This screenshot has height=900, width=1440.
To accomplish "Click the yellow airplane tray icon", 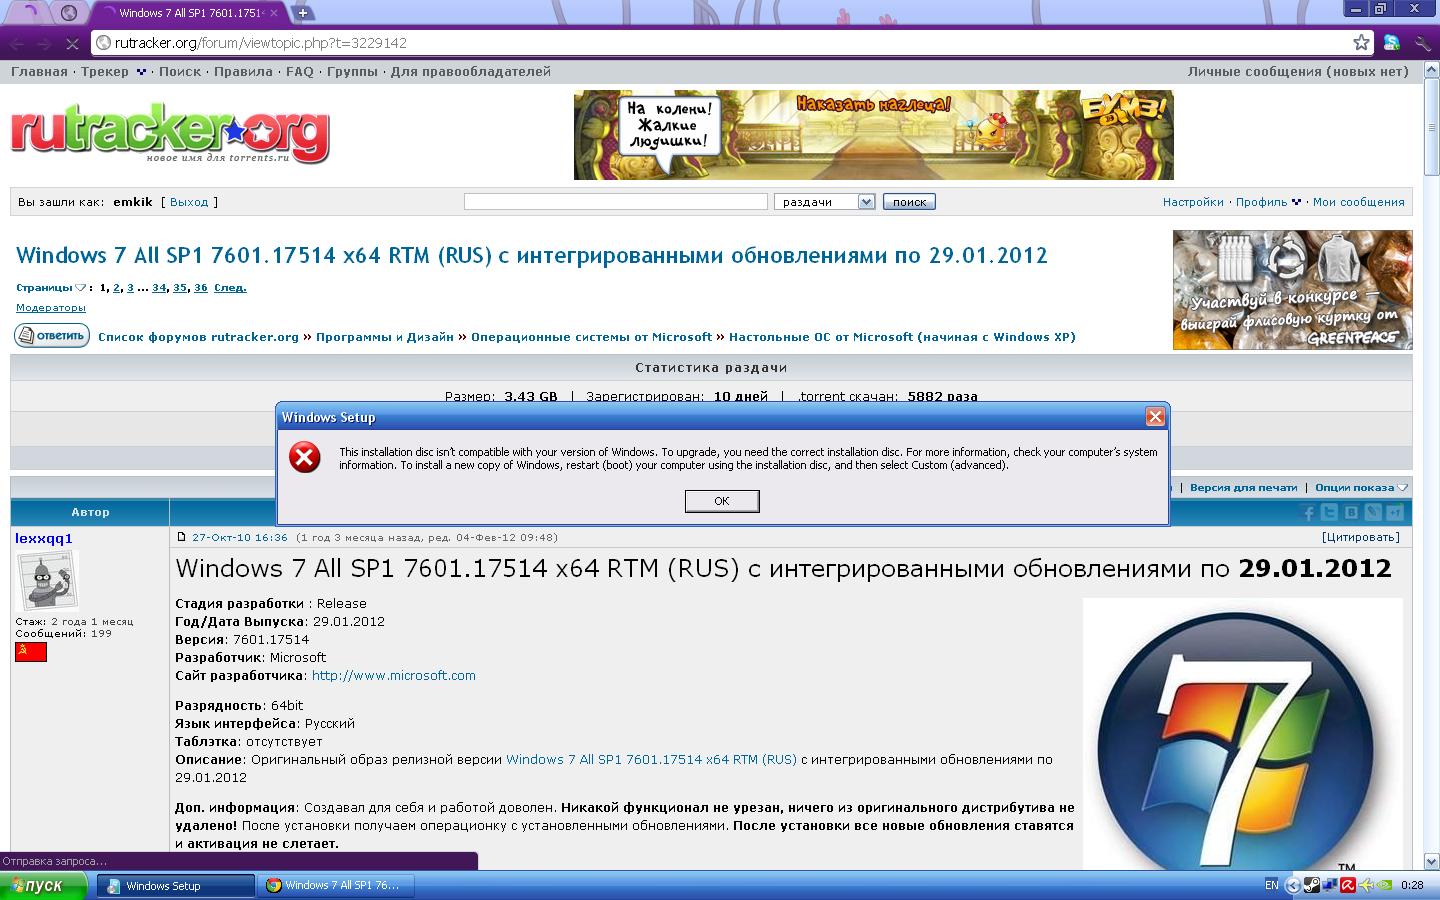I will [1366, 885].
